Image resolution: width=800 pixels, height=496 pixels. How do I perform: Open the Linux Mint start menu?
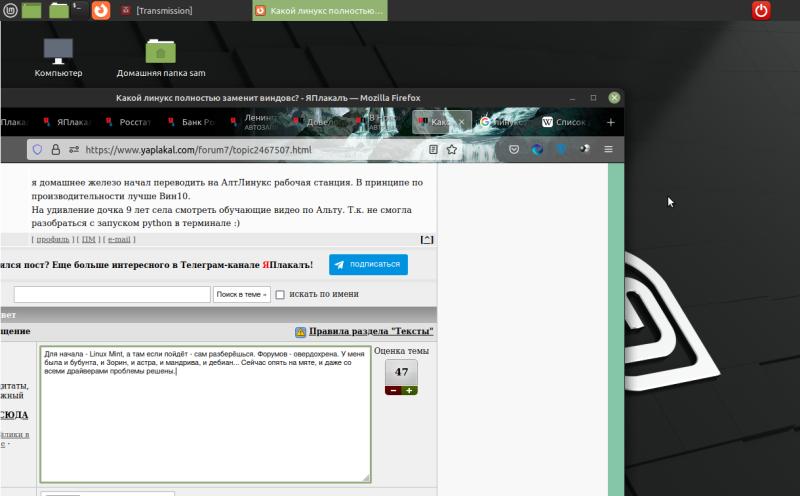click(x=10, y=10)
